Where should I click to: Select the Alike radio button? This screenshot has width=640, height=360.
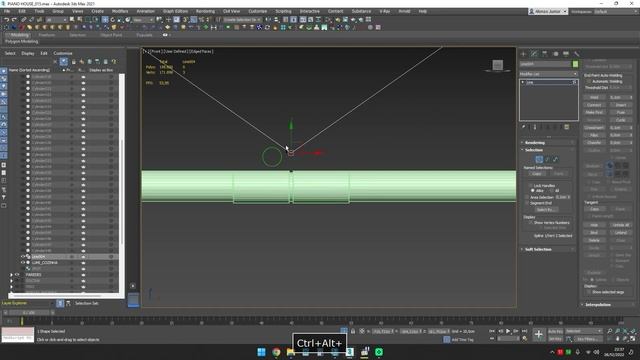coord(533,191)
